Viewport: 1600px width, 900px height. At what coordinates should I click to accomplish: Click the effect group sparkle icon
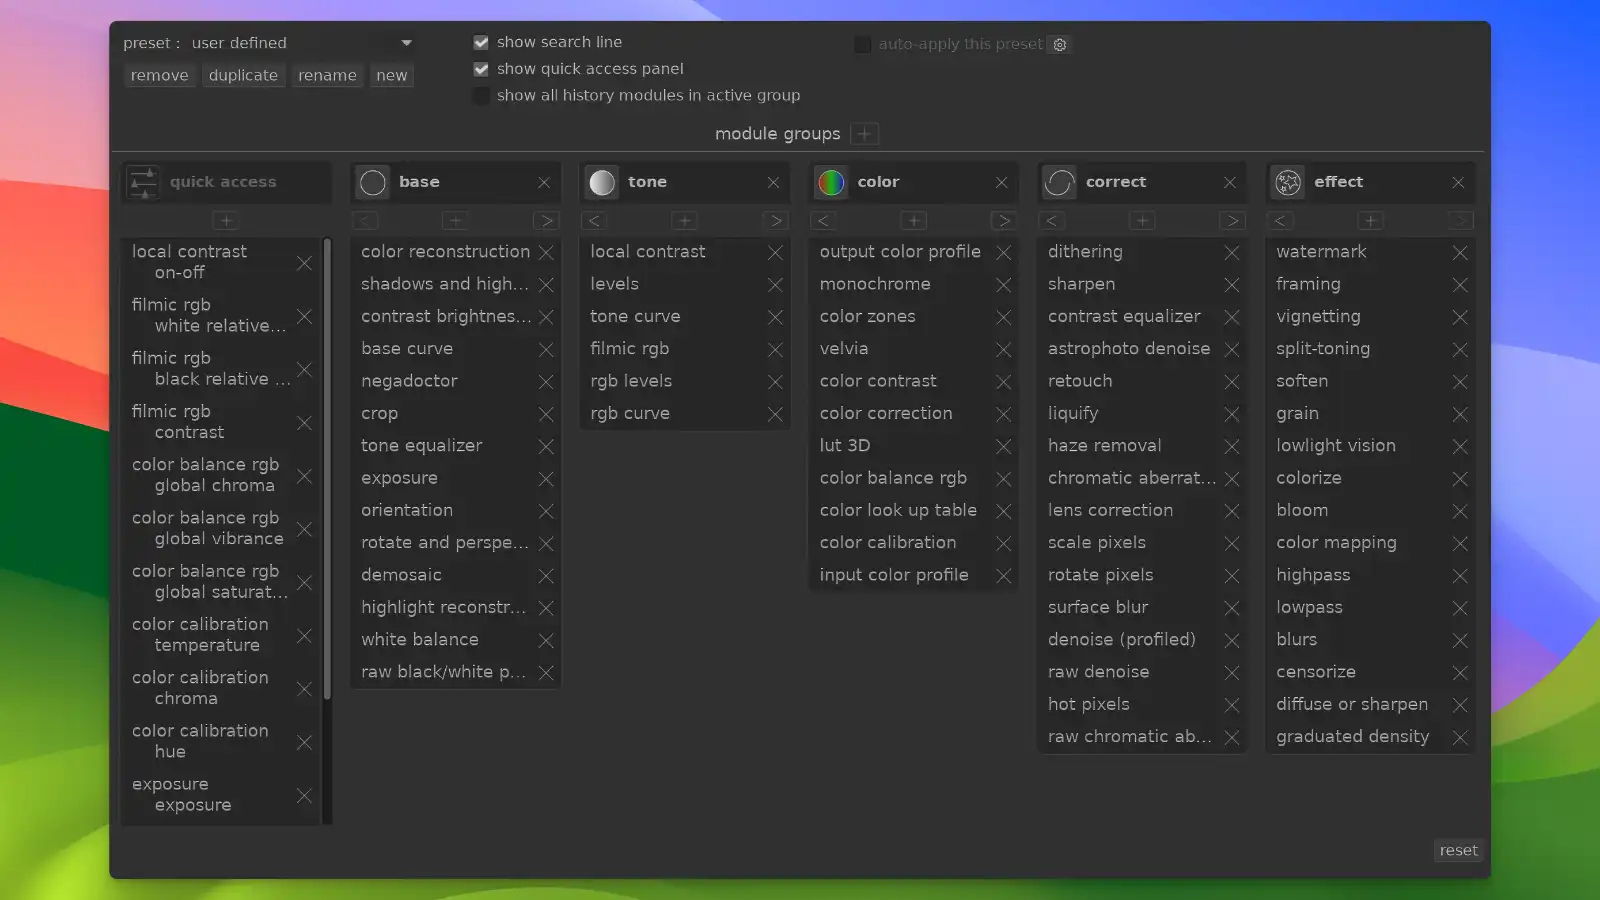[x=1288, y=182]
